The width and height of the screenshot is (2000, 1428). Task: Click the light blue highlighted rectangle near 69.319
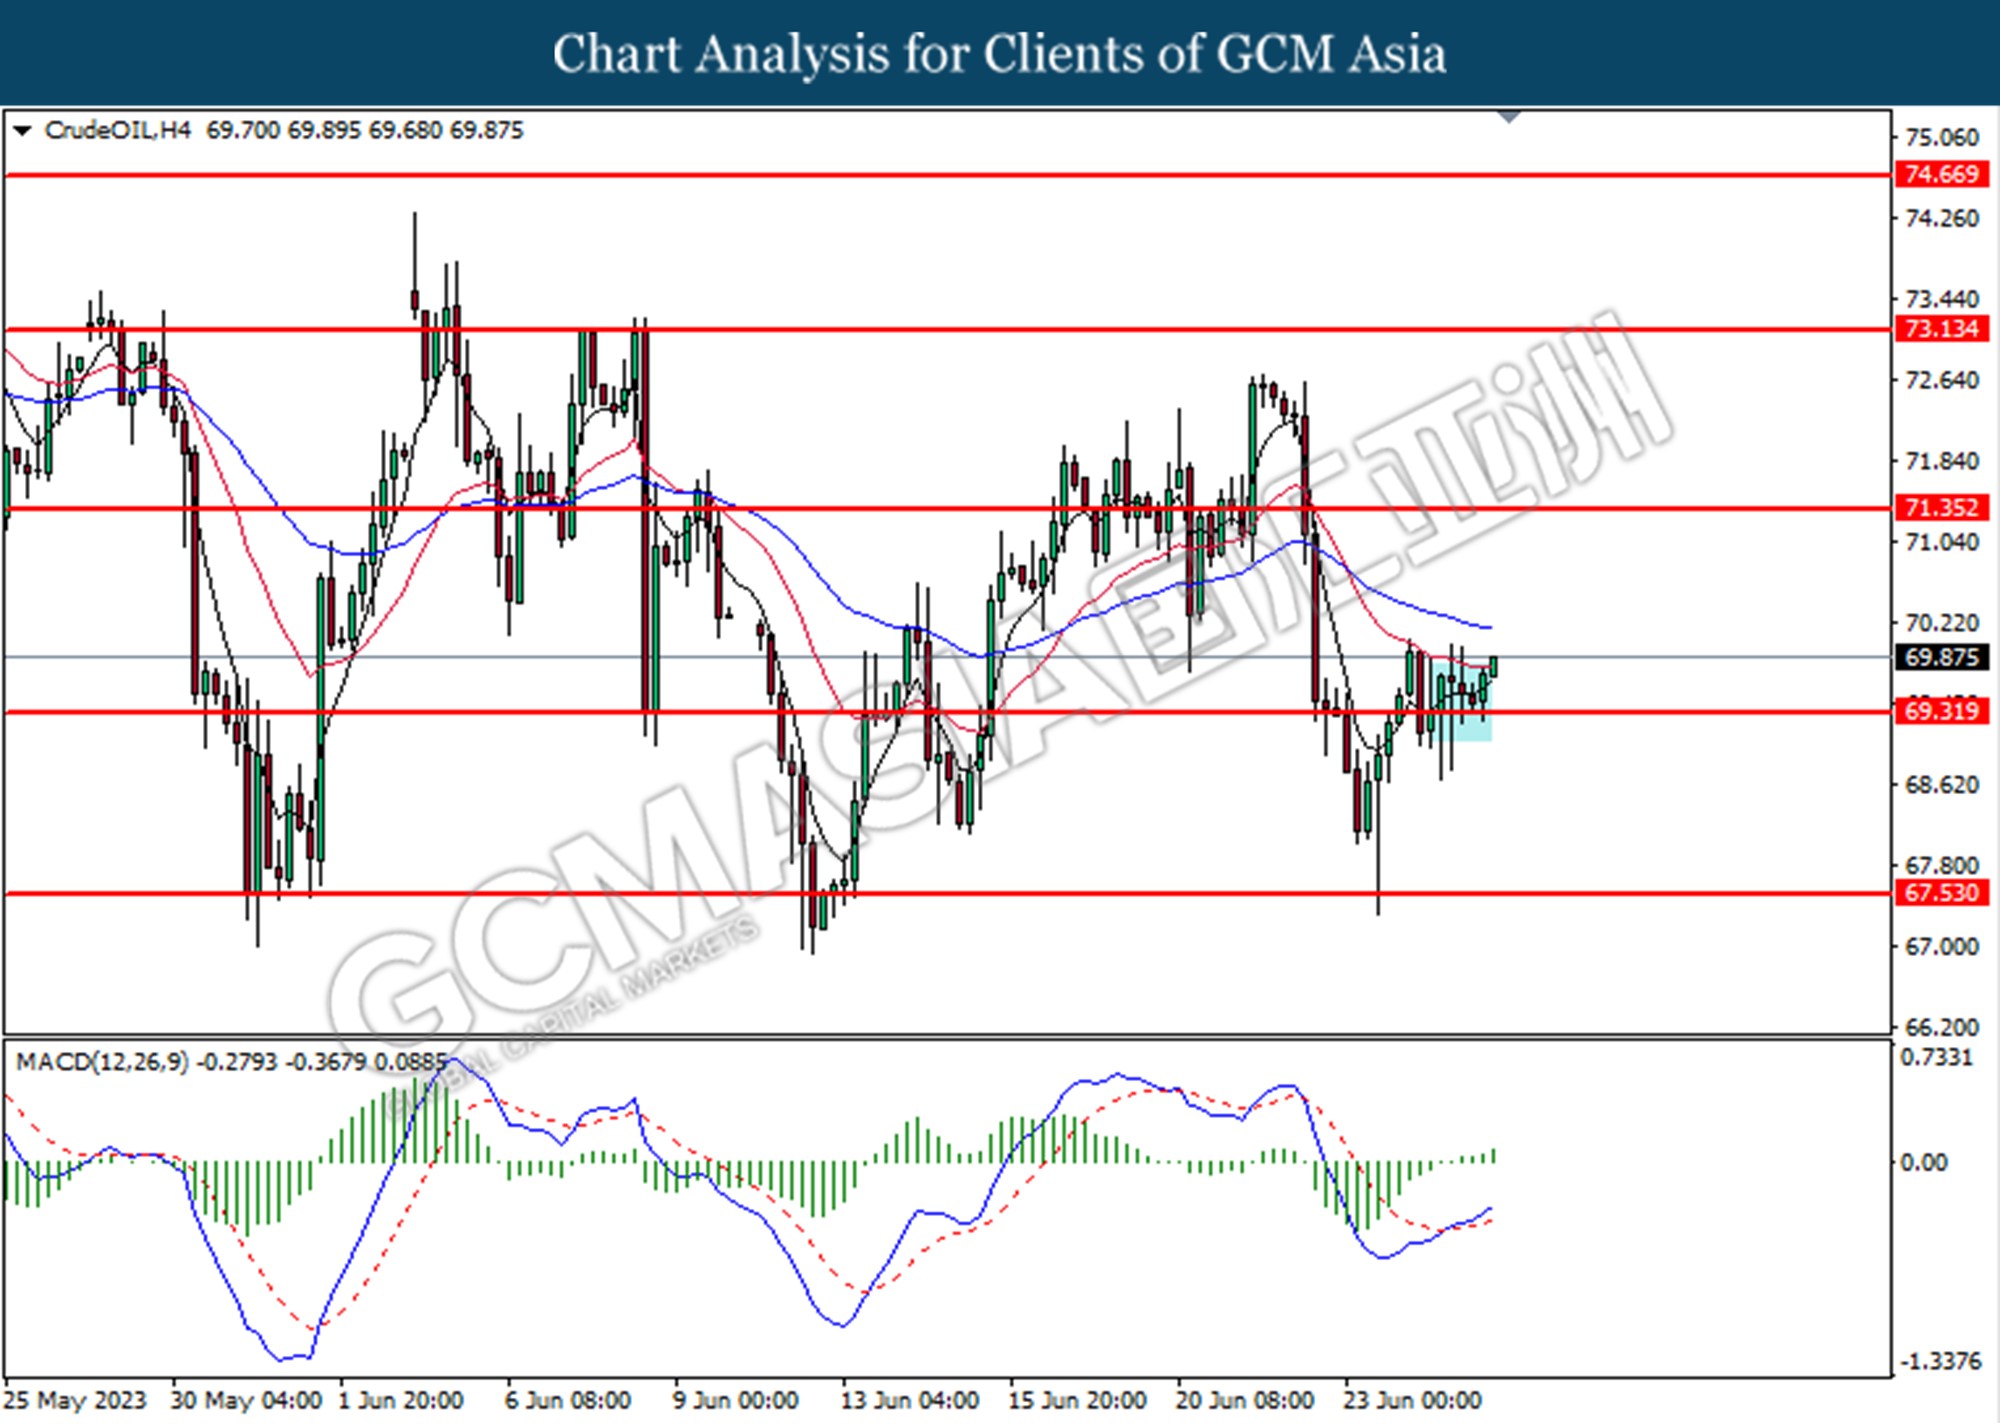[1461, 700]
